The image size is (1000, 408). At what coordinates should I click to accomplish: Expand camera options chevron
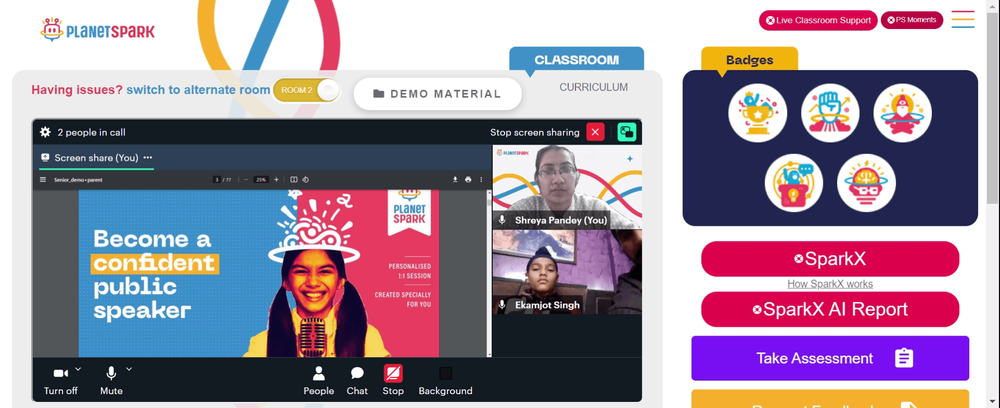coord(78,368)
